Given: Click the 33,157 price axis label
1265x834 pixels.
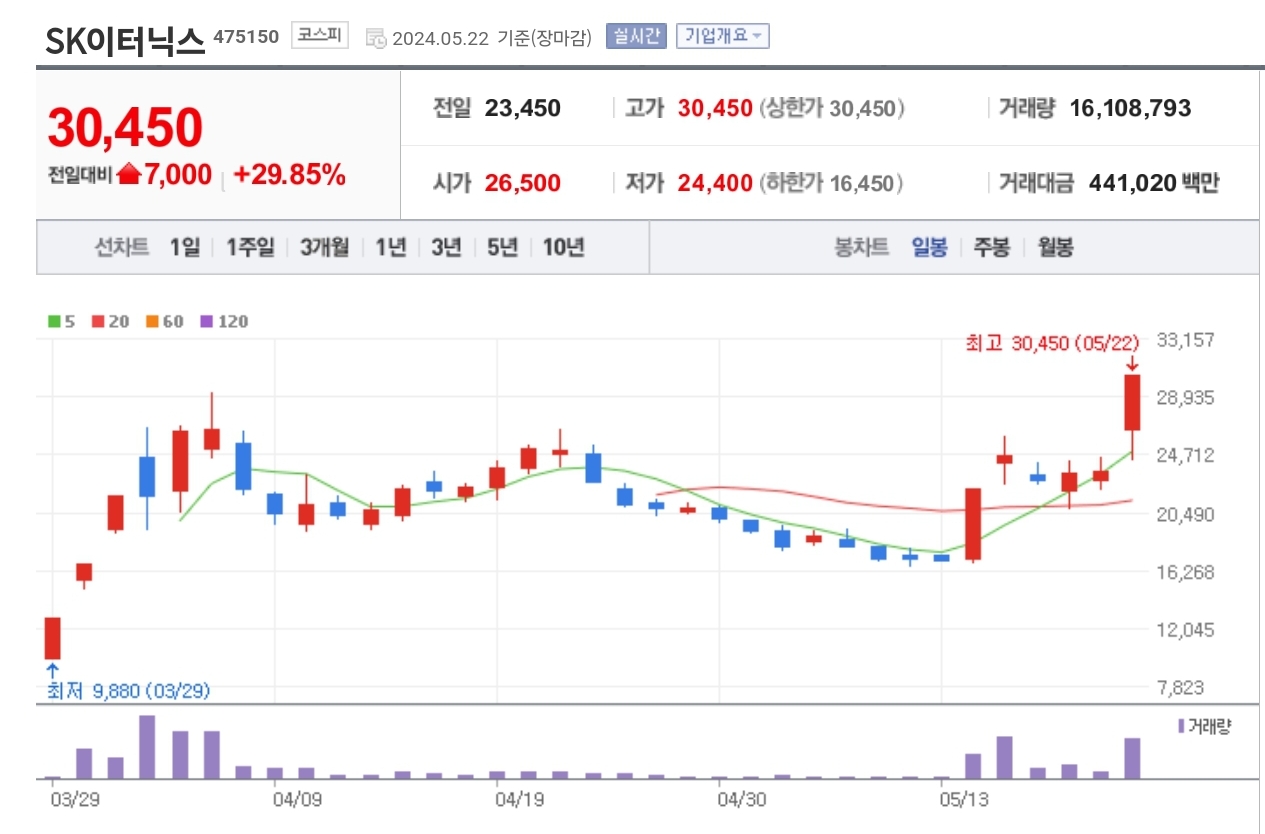Looking at the screenshot, I should point(1185,340).
